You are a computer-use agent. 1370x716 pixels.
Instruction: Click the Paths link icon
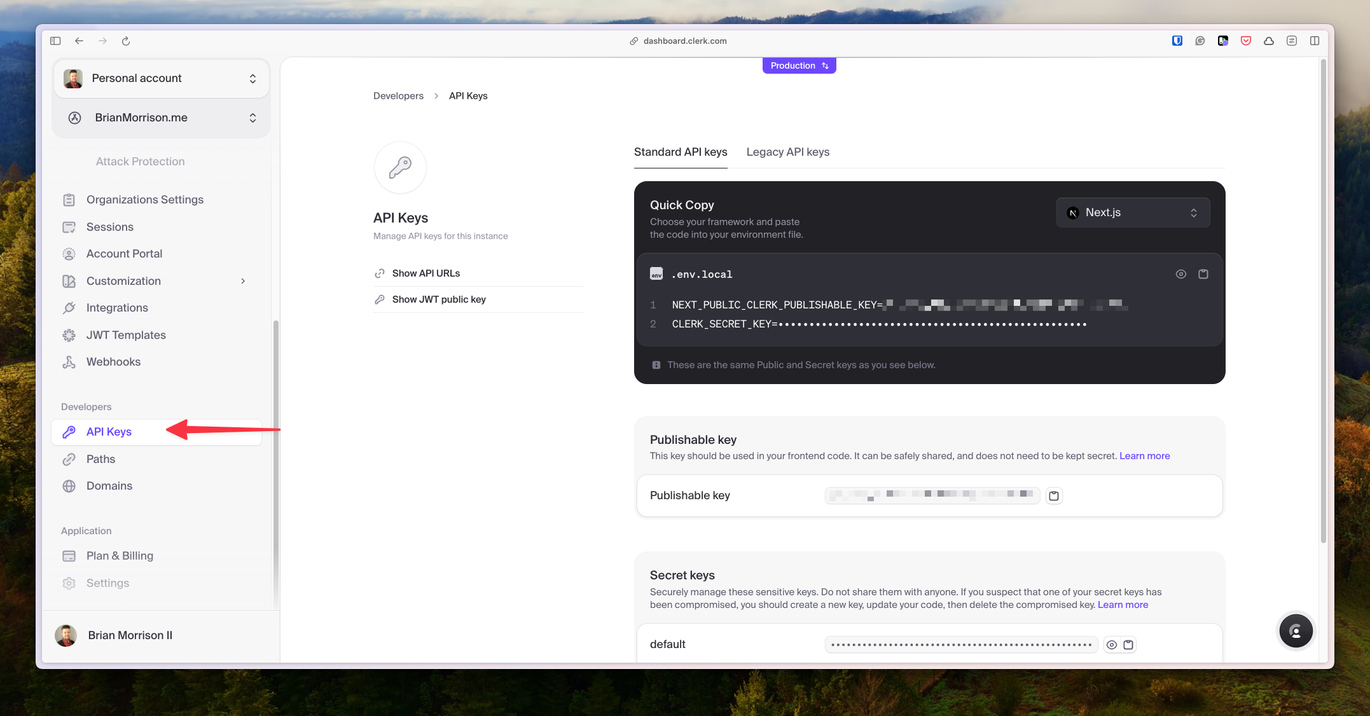click(x=69, y=459)
